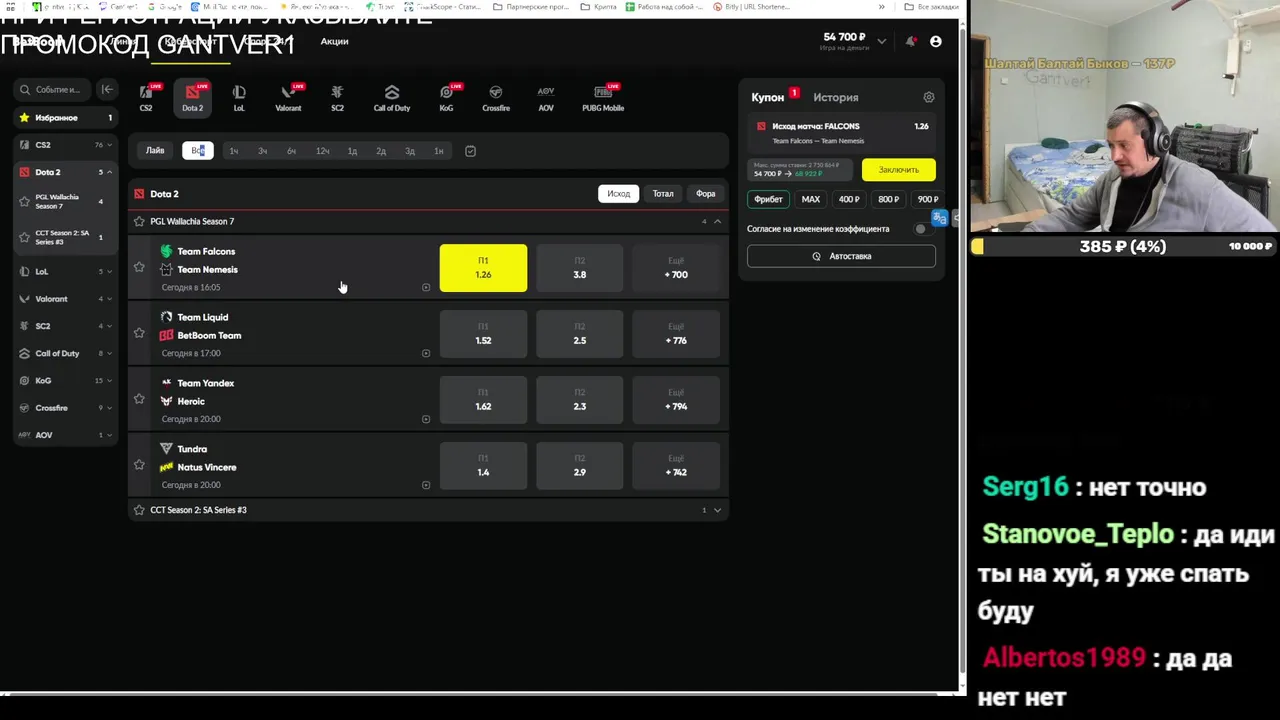Screen dimensions: 1280x720
Task: Expand LoL in the sidebar
Action: click(109, 271)
